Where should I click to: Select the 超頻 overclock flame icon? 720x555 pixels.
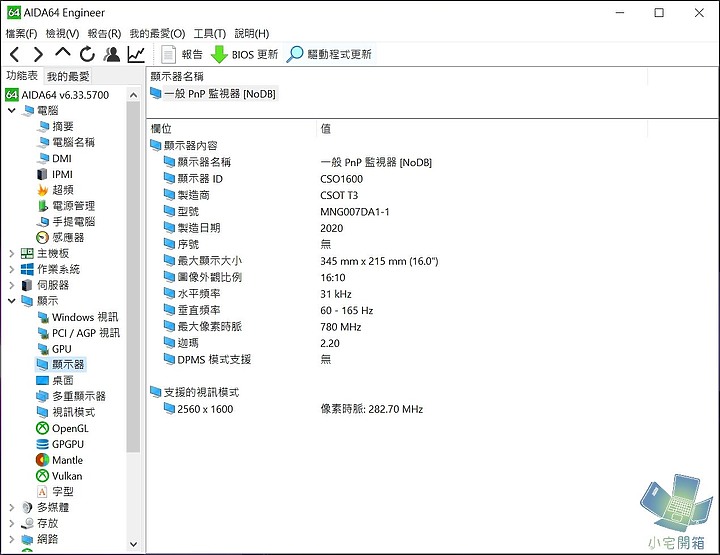coord(42,190)
